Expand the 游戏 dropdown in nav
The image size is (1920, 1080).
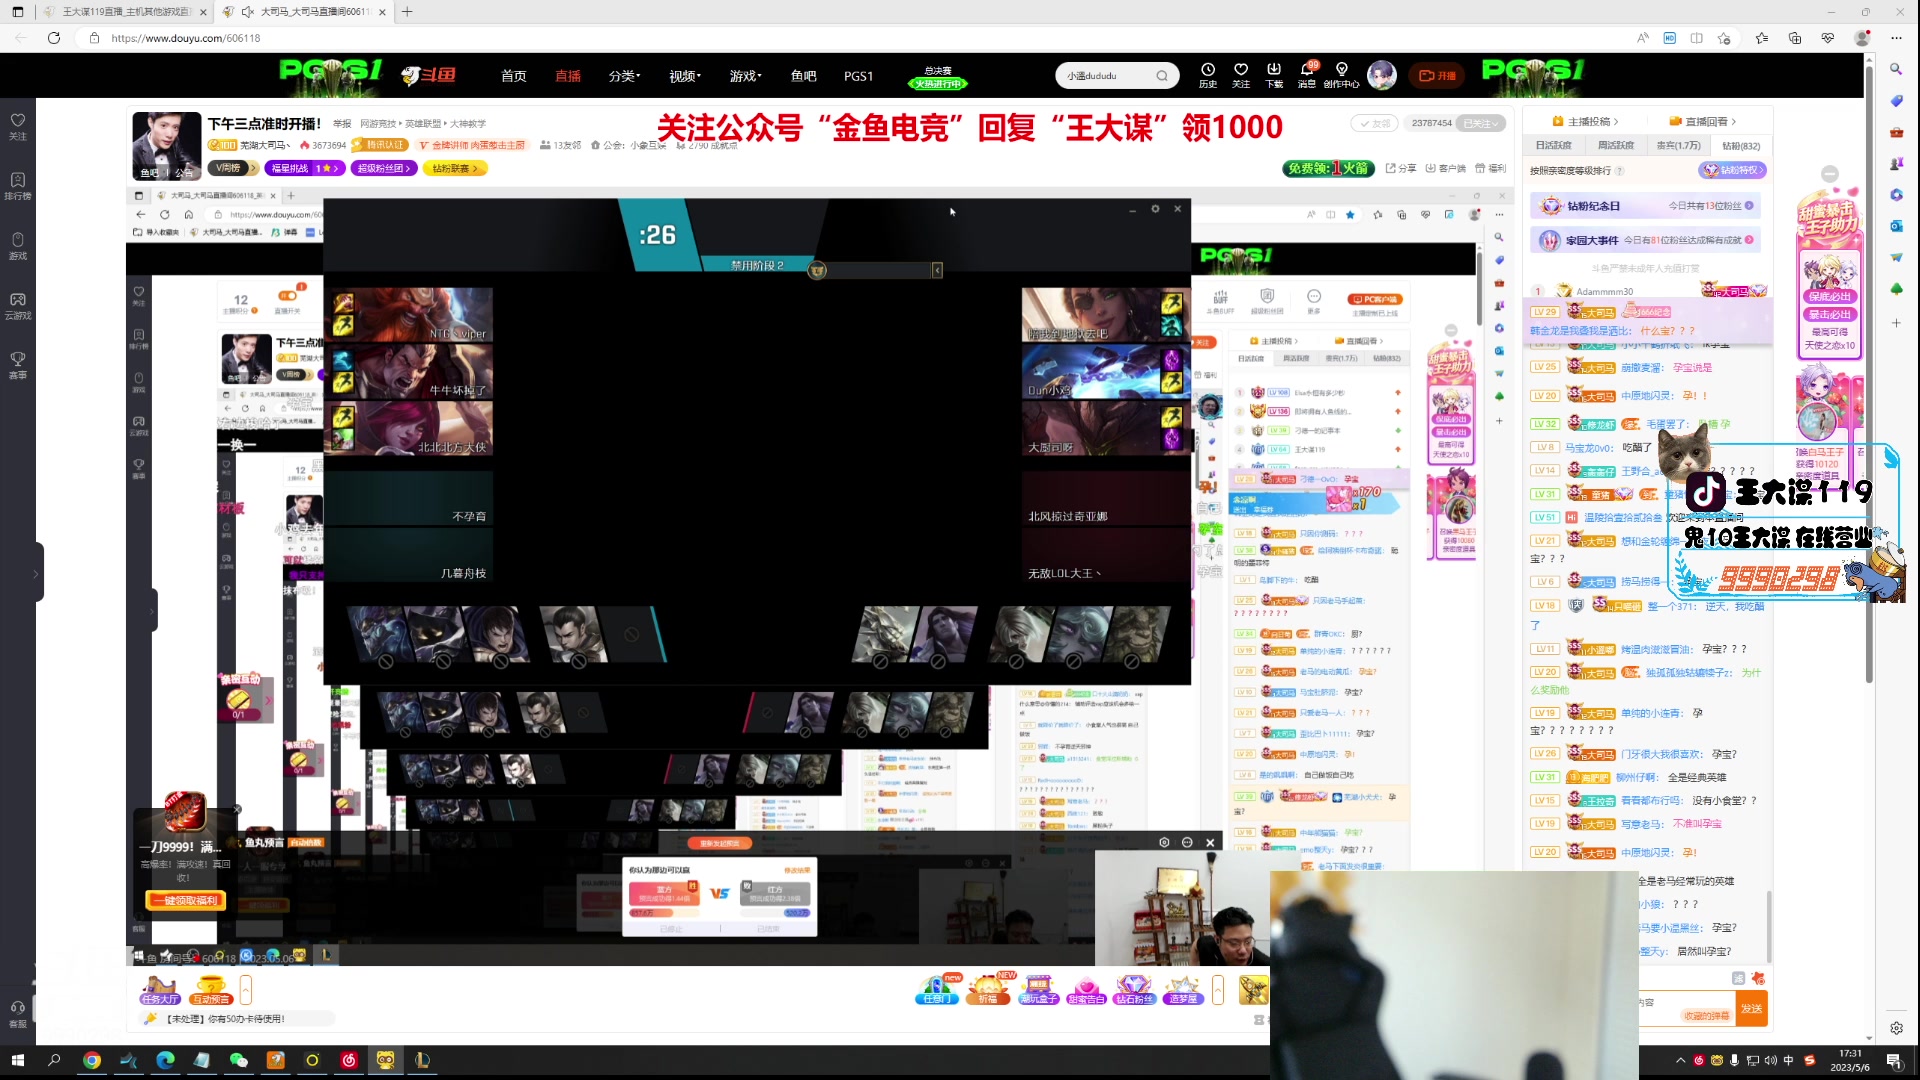tap(745, 76)
